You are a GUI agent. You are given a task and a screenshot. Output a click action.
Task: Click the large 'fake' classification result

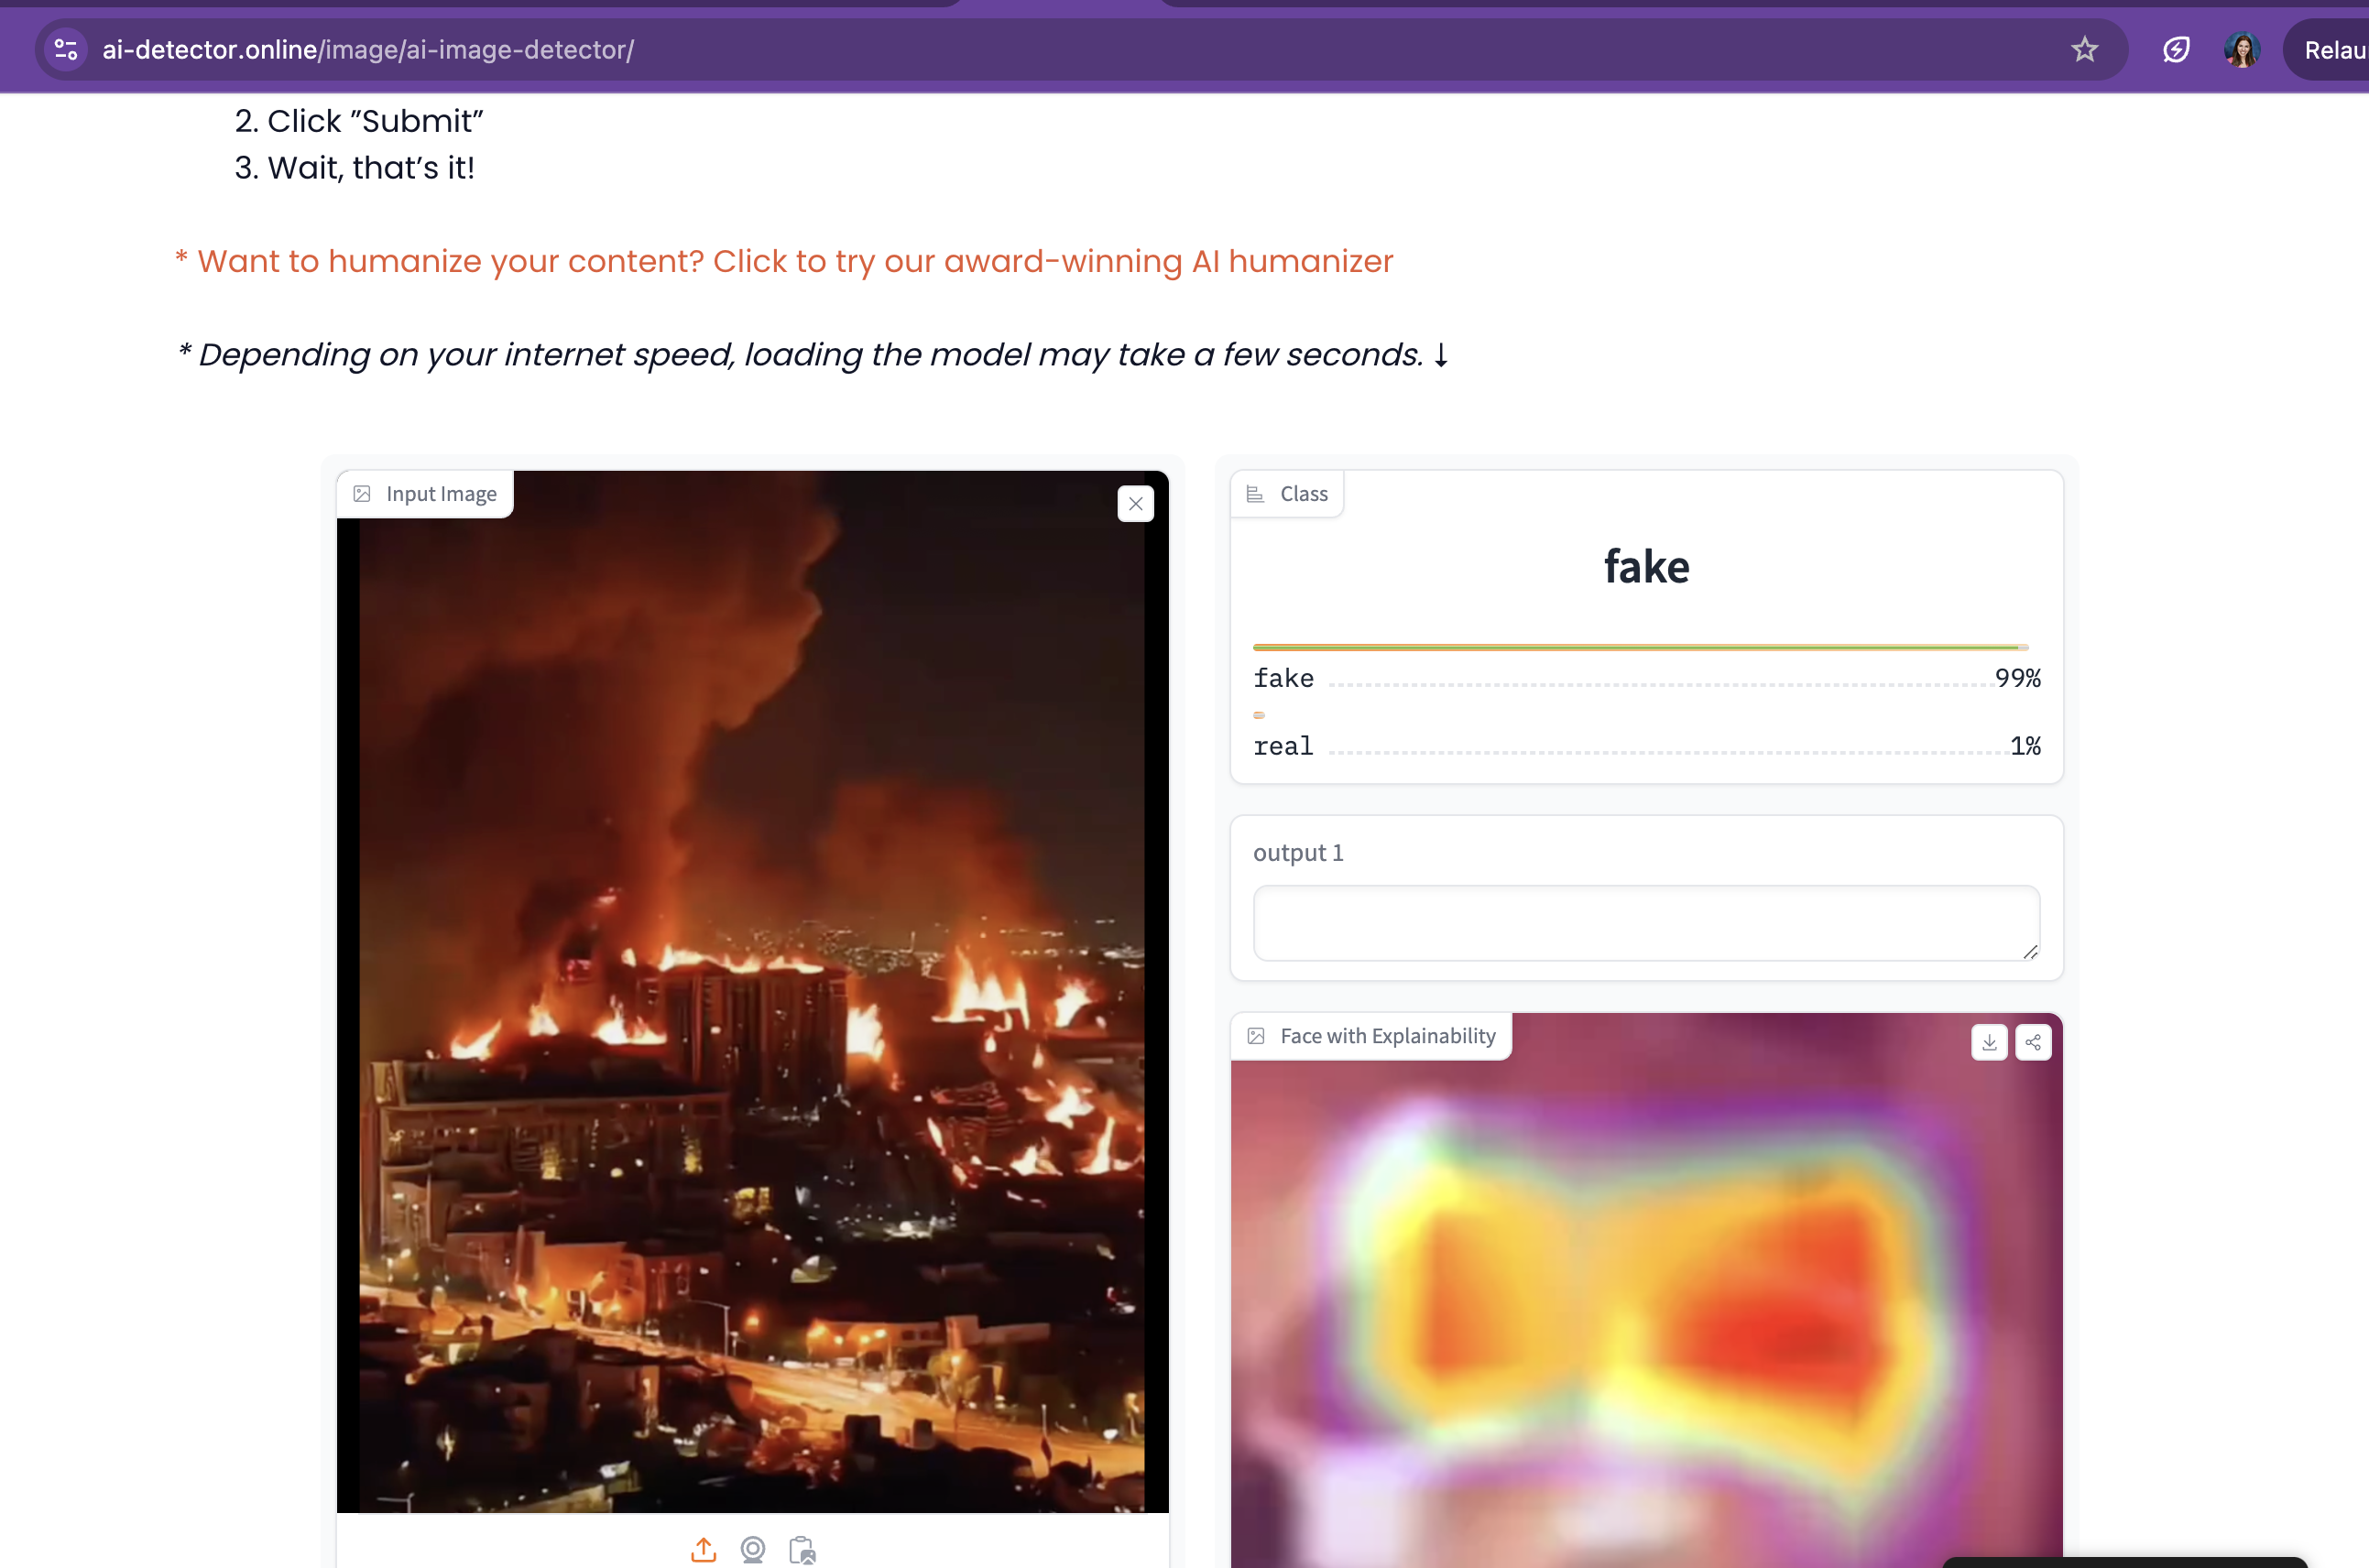pos(1646,567)
